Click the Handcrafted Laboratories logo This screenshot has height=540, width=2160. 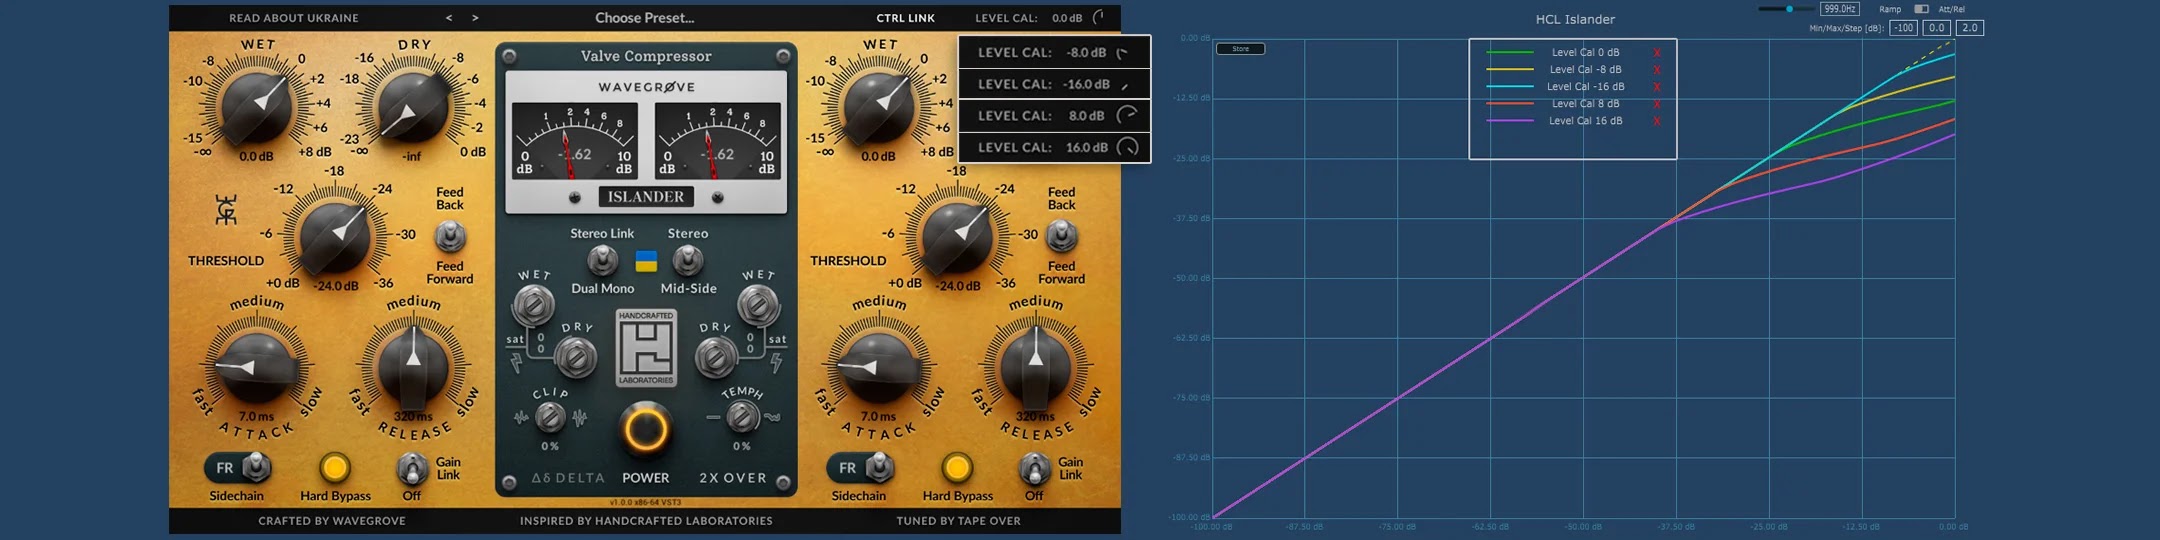pos(646,347)
